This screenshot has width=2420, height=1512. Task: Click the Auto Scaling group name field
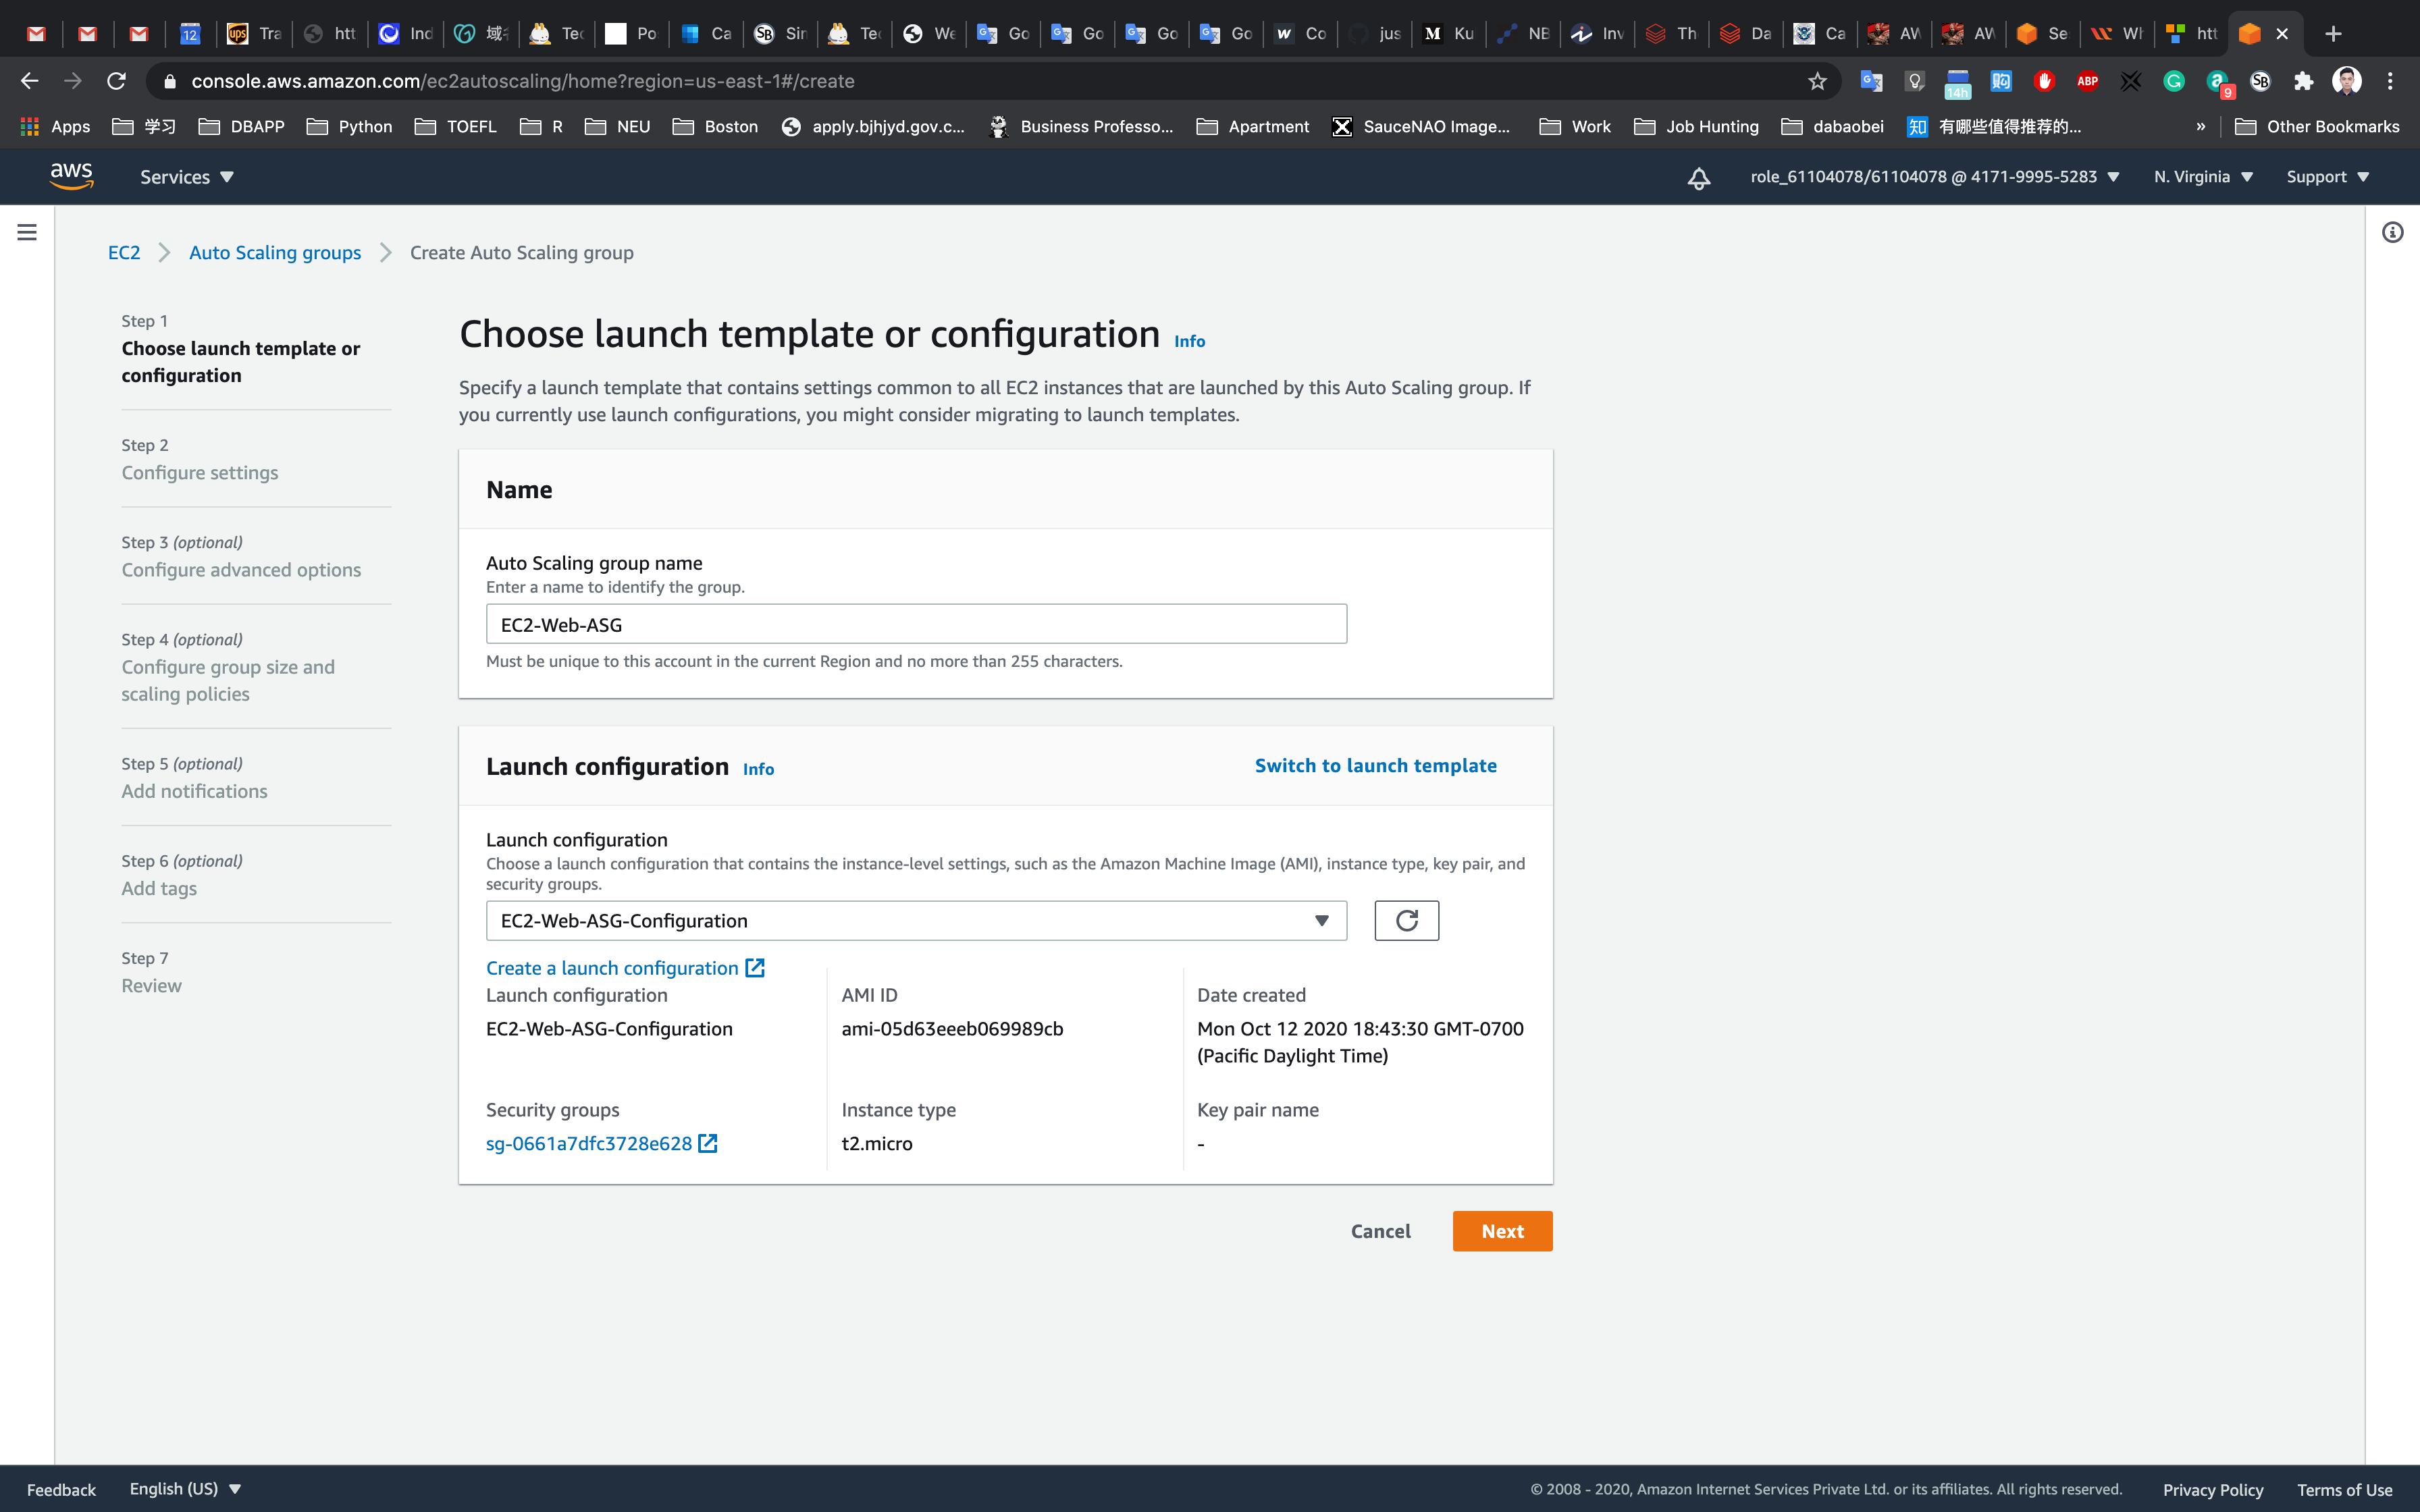point(915,624)
